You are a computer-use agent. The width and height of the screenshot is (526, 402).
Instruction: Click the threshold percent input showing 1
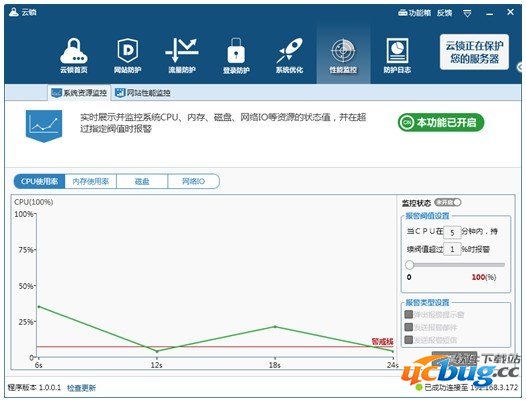(452, 249)
